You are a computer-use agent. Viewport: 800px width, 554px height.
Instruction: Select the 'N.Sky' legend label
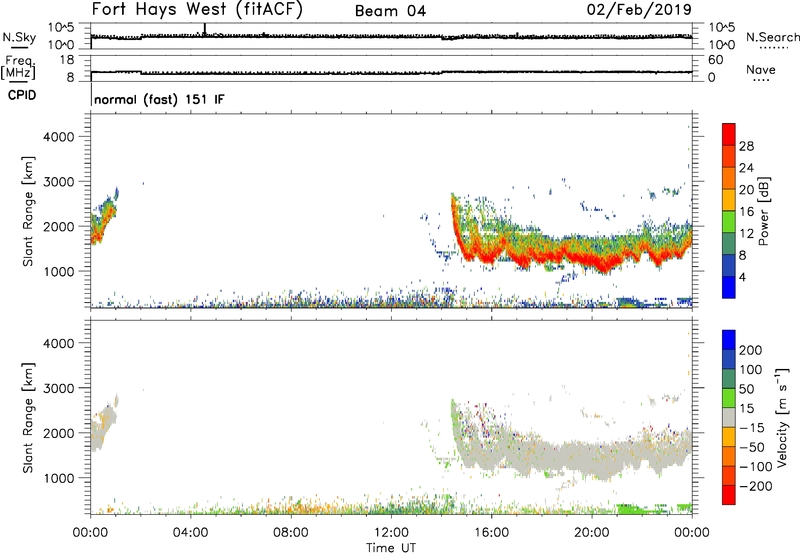click(x=19, y=37)
